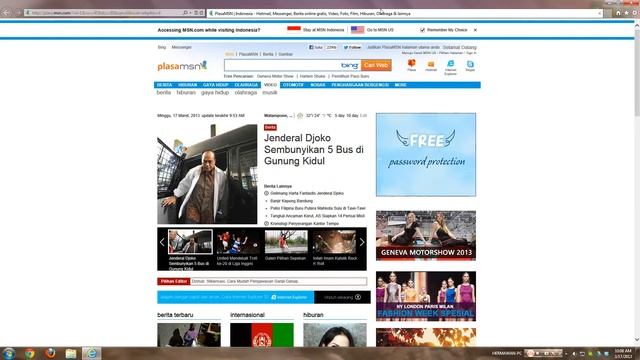Click Harlem Shake trending search
Screen dimensions: 640x360
pyautogui.click(x=313, y=76)
